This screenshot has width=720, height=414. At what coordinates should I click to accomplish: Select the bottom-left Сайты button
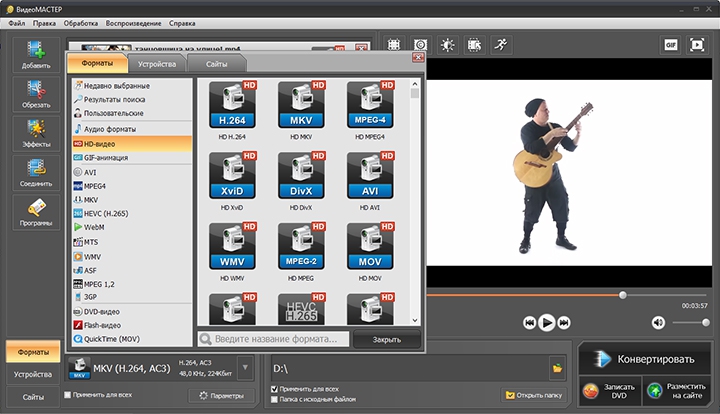(33, 397)
